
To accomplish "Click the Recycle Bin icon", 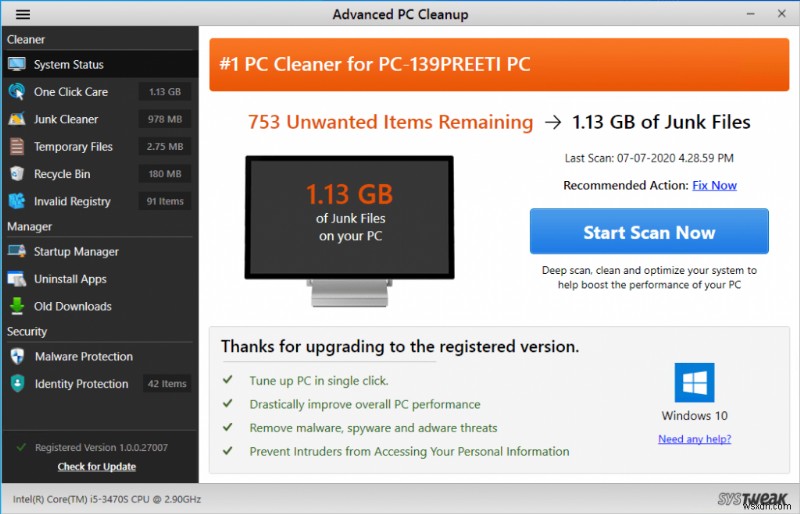I will [16, 174].
